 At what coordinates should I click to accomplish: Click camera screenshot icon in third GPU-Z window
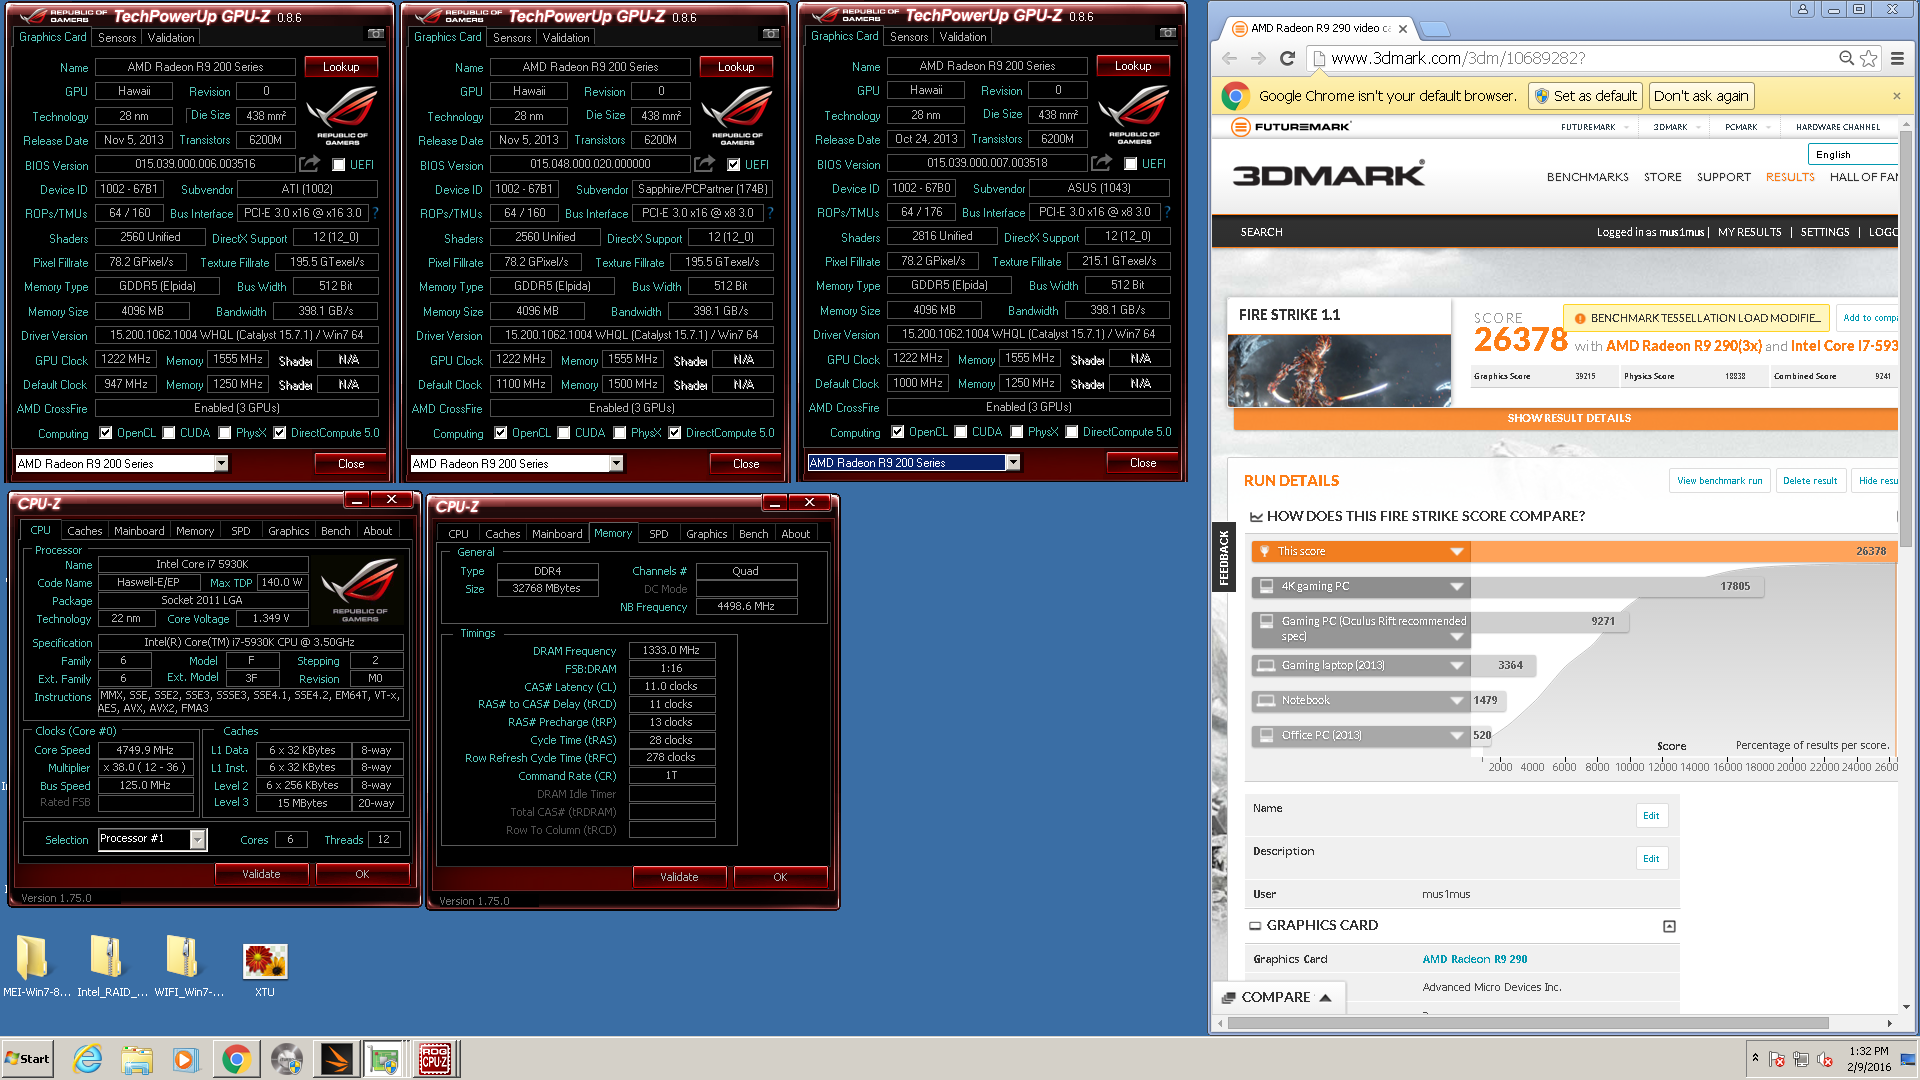click(x=1168, y=33)
